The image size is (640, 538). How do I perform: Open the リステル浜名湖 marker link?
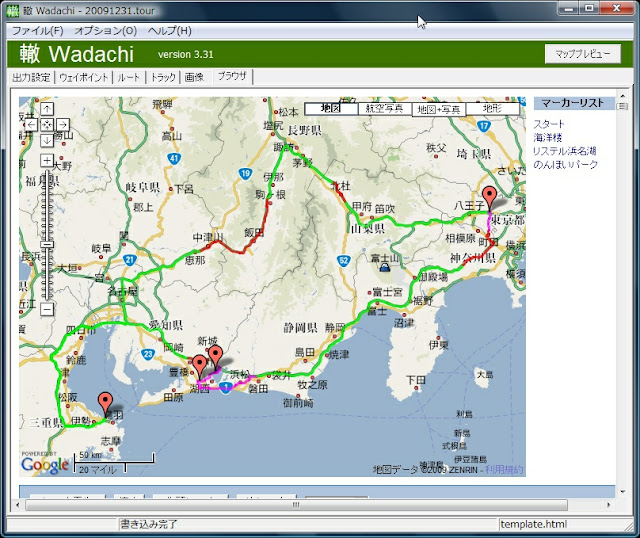565,151
